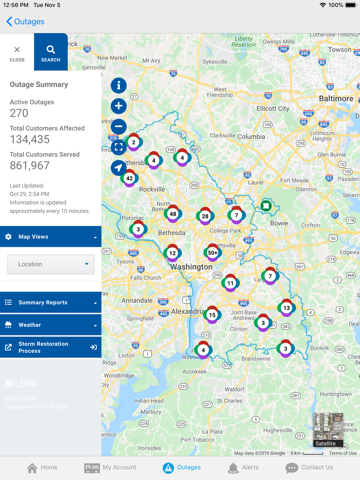Switch to the My Account tab
Screen dimensions: 360x480
pyautogui.click(x=110, y=468)
